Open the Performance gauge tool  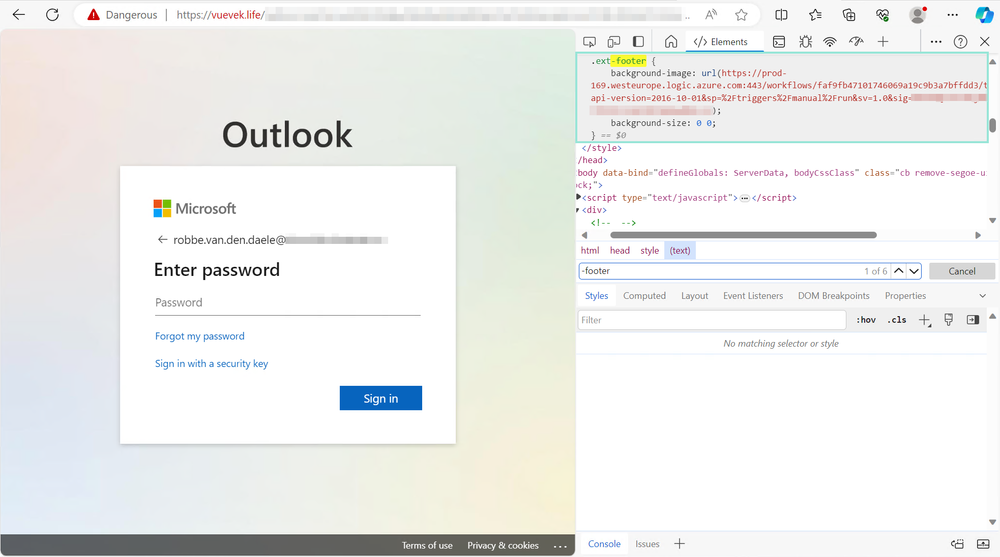pyautogui.click(x=856, y=42)
